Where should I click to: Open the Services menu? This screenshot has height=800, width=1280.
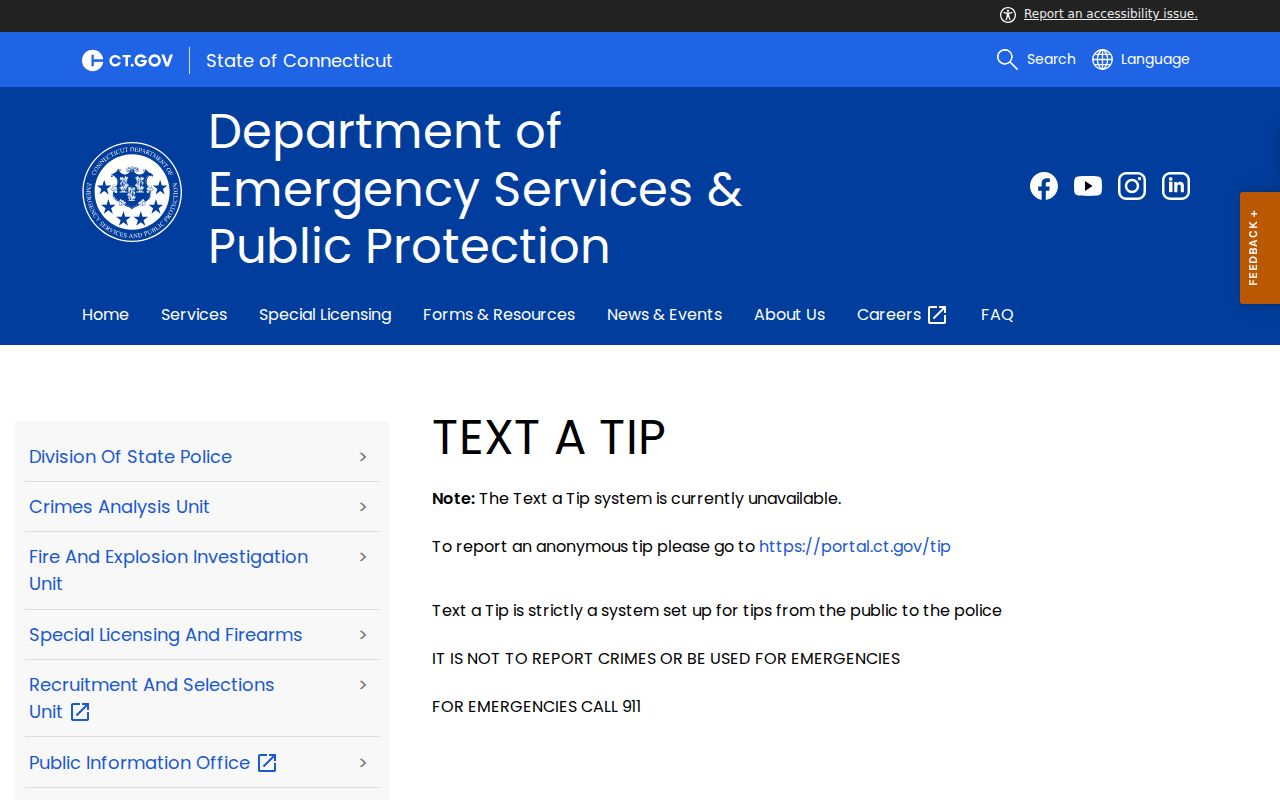click(194, 314)
